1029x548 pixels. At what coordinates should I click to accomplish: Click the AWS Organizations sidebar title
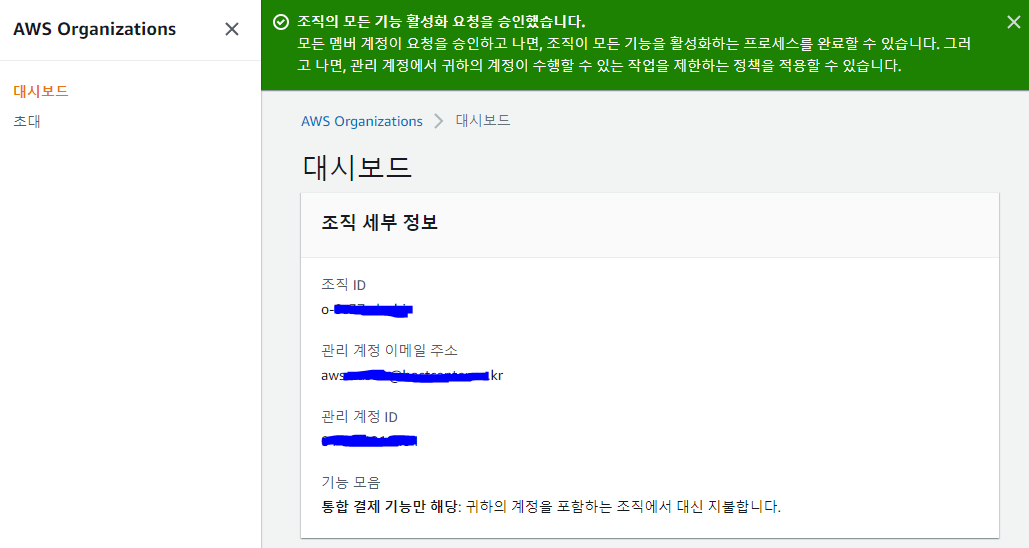(x=94, y=29)
